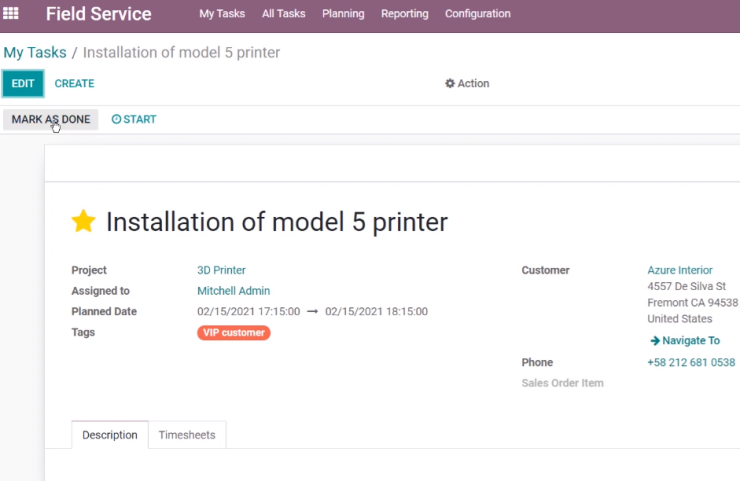Click the address line 4557 De Silva St
Image resolution: width=740 pixels, height=481 pixels.
point(686,286)
